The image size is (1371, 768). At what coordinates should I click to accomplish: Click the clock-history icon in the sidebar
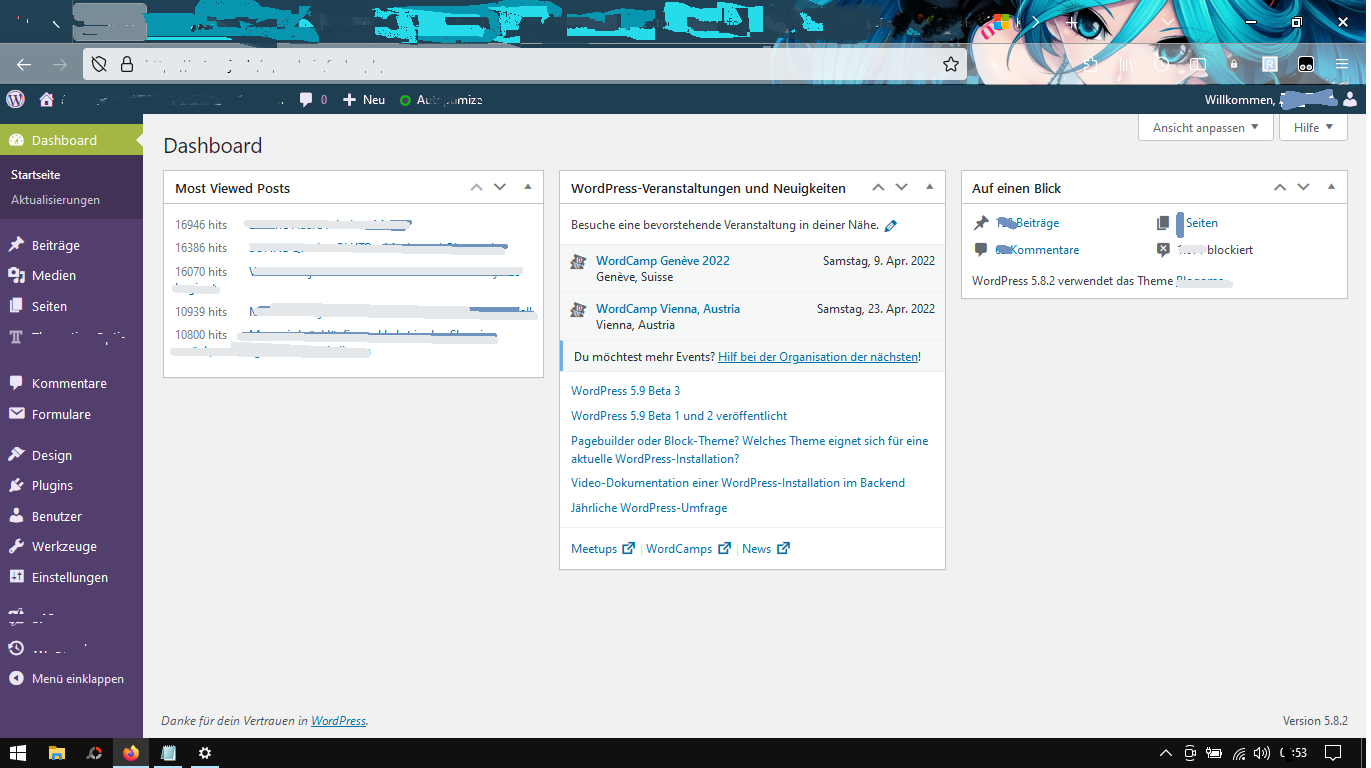click(16, 648)
